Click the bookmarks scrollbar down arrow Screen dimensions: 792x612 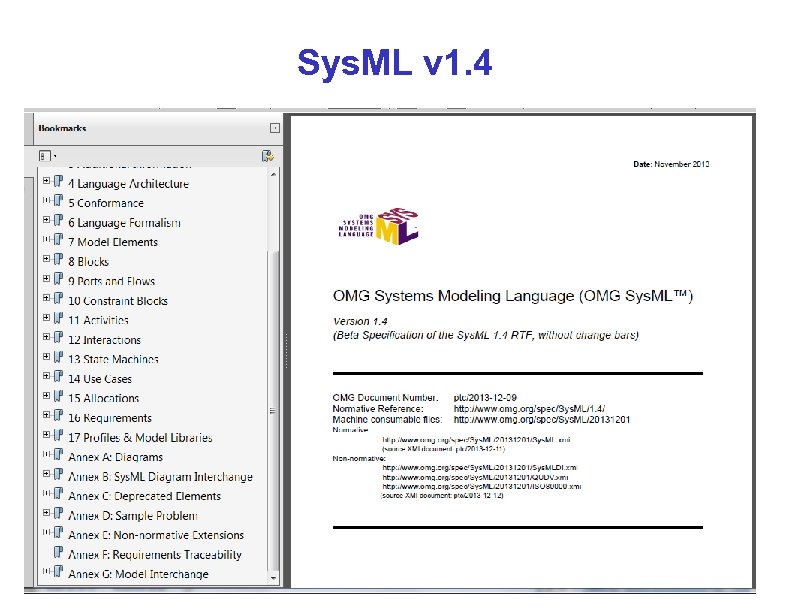tap(273, 578)
